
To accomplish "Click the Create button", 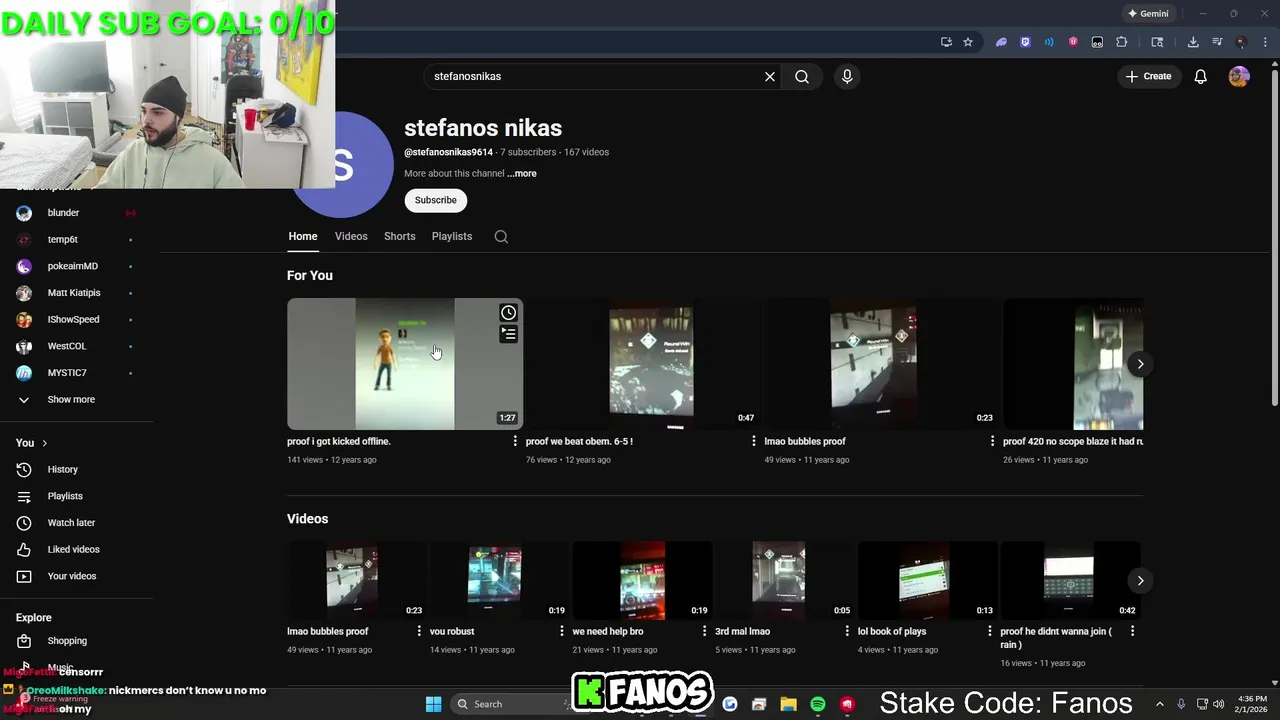I will click(x=1148, y=76).
